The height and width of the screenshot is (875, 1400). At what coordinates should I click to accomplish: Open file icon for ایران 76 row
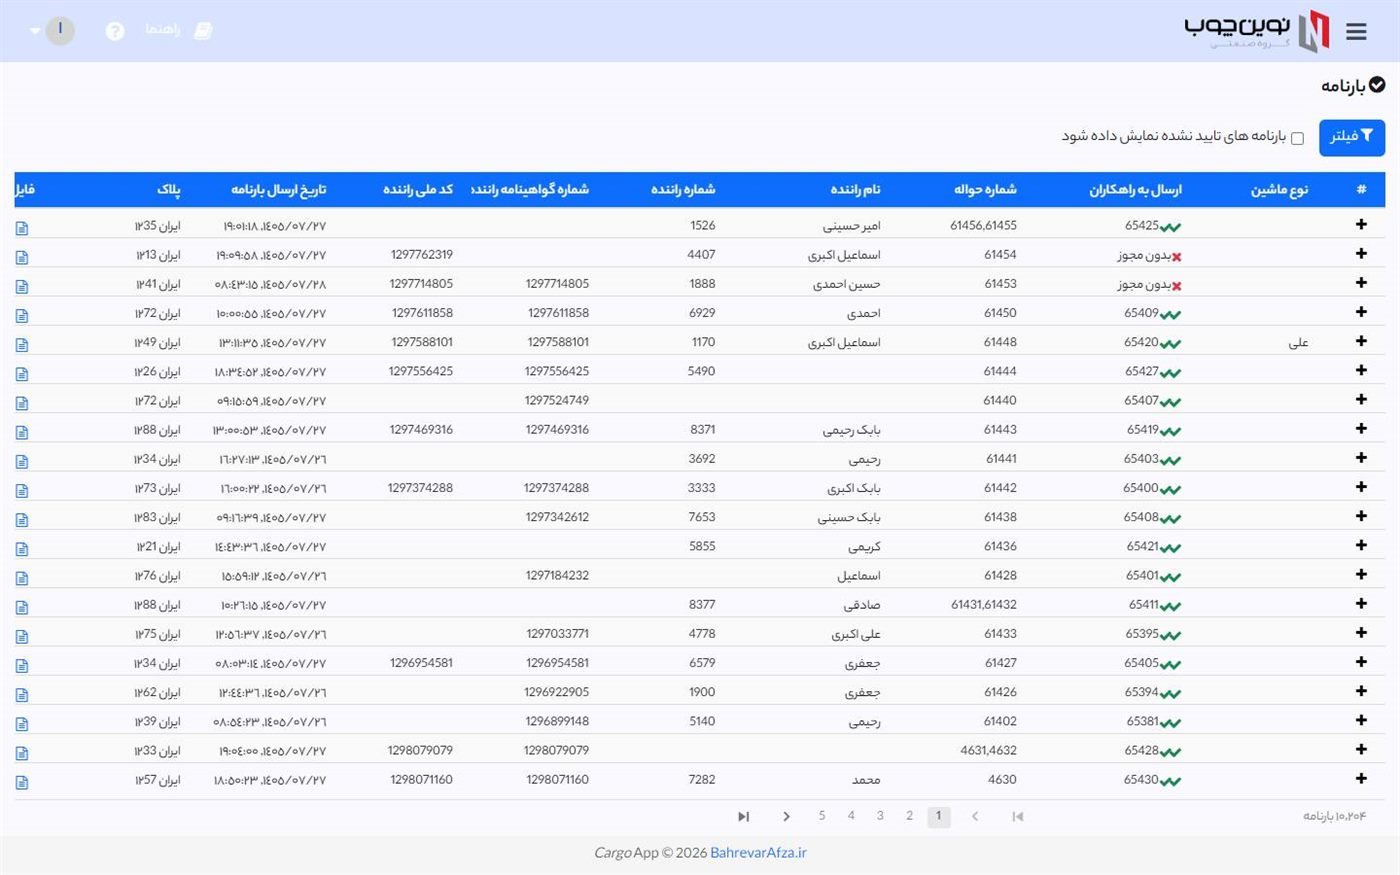(x=22, y=578)
